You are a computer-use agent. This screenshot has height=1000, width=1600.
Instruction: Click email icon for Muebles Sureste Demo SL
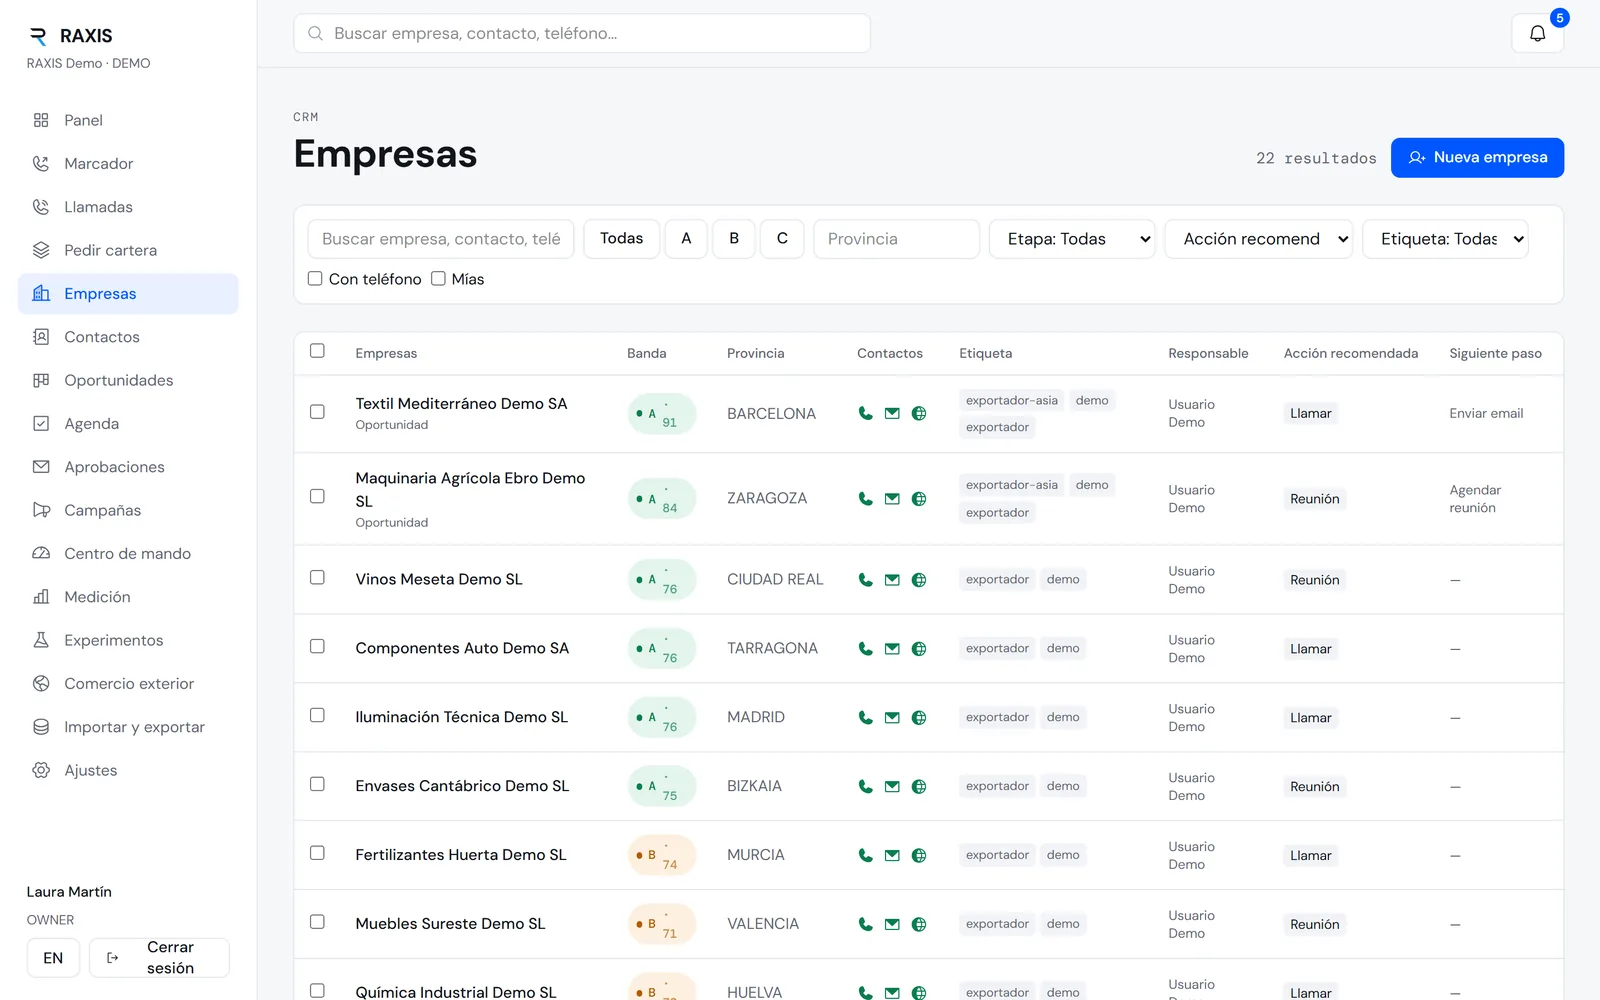click(x=892, y=924)
